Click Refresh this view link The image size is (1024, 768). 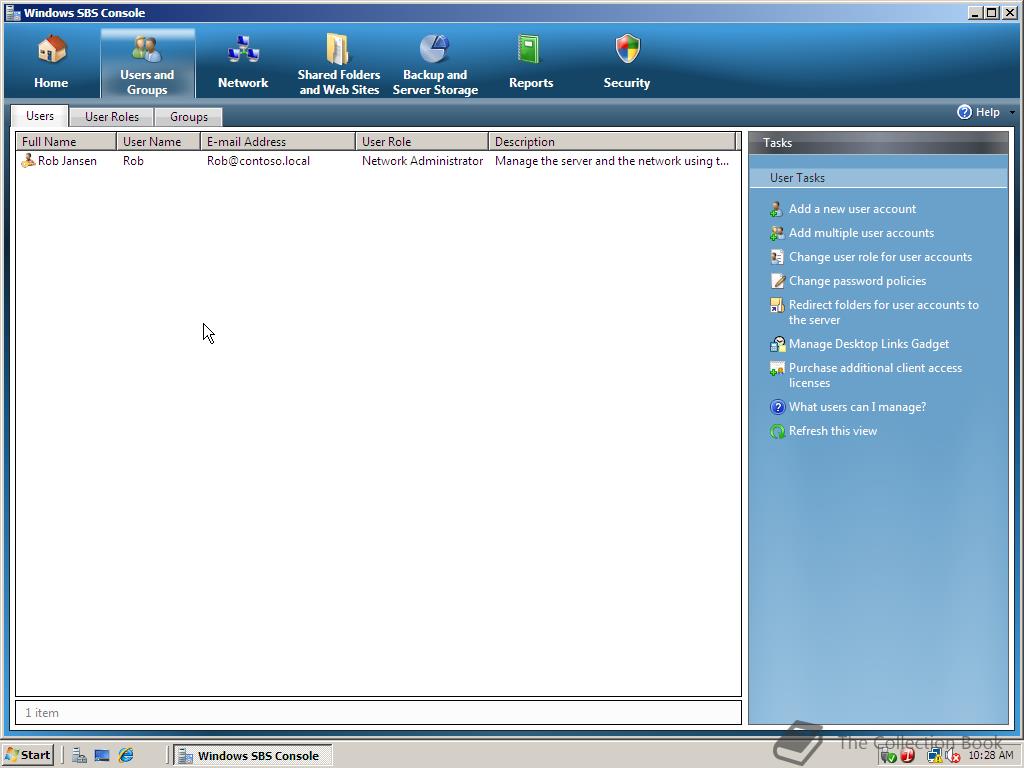(x=833, y=431)
